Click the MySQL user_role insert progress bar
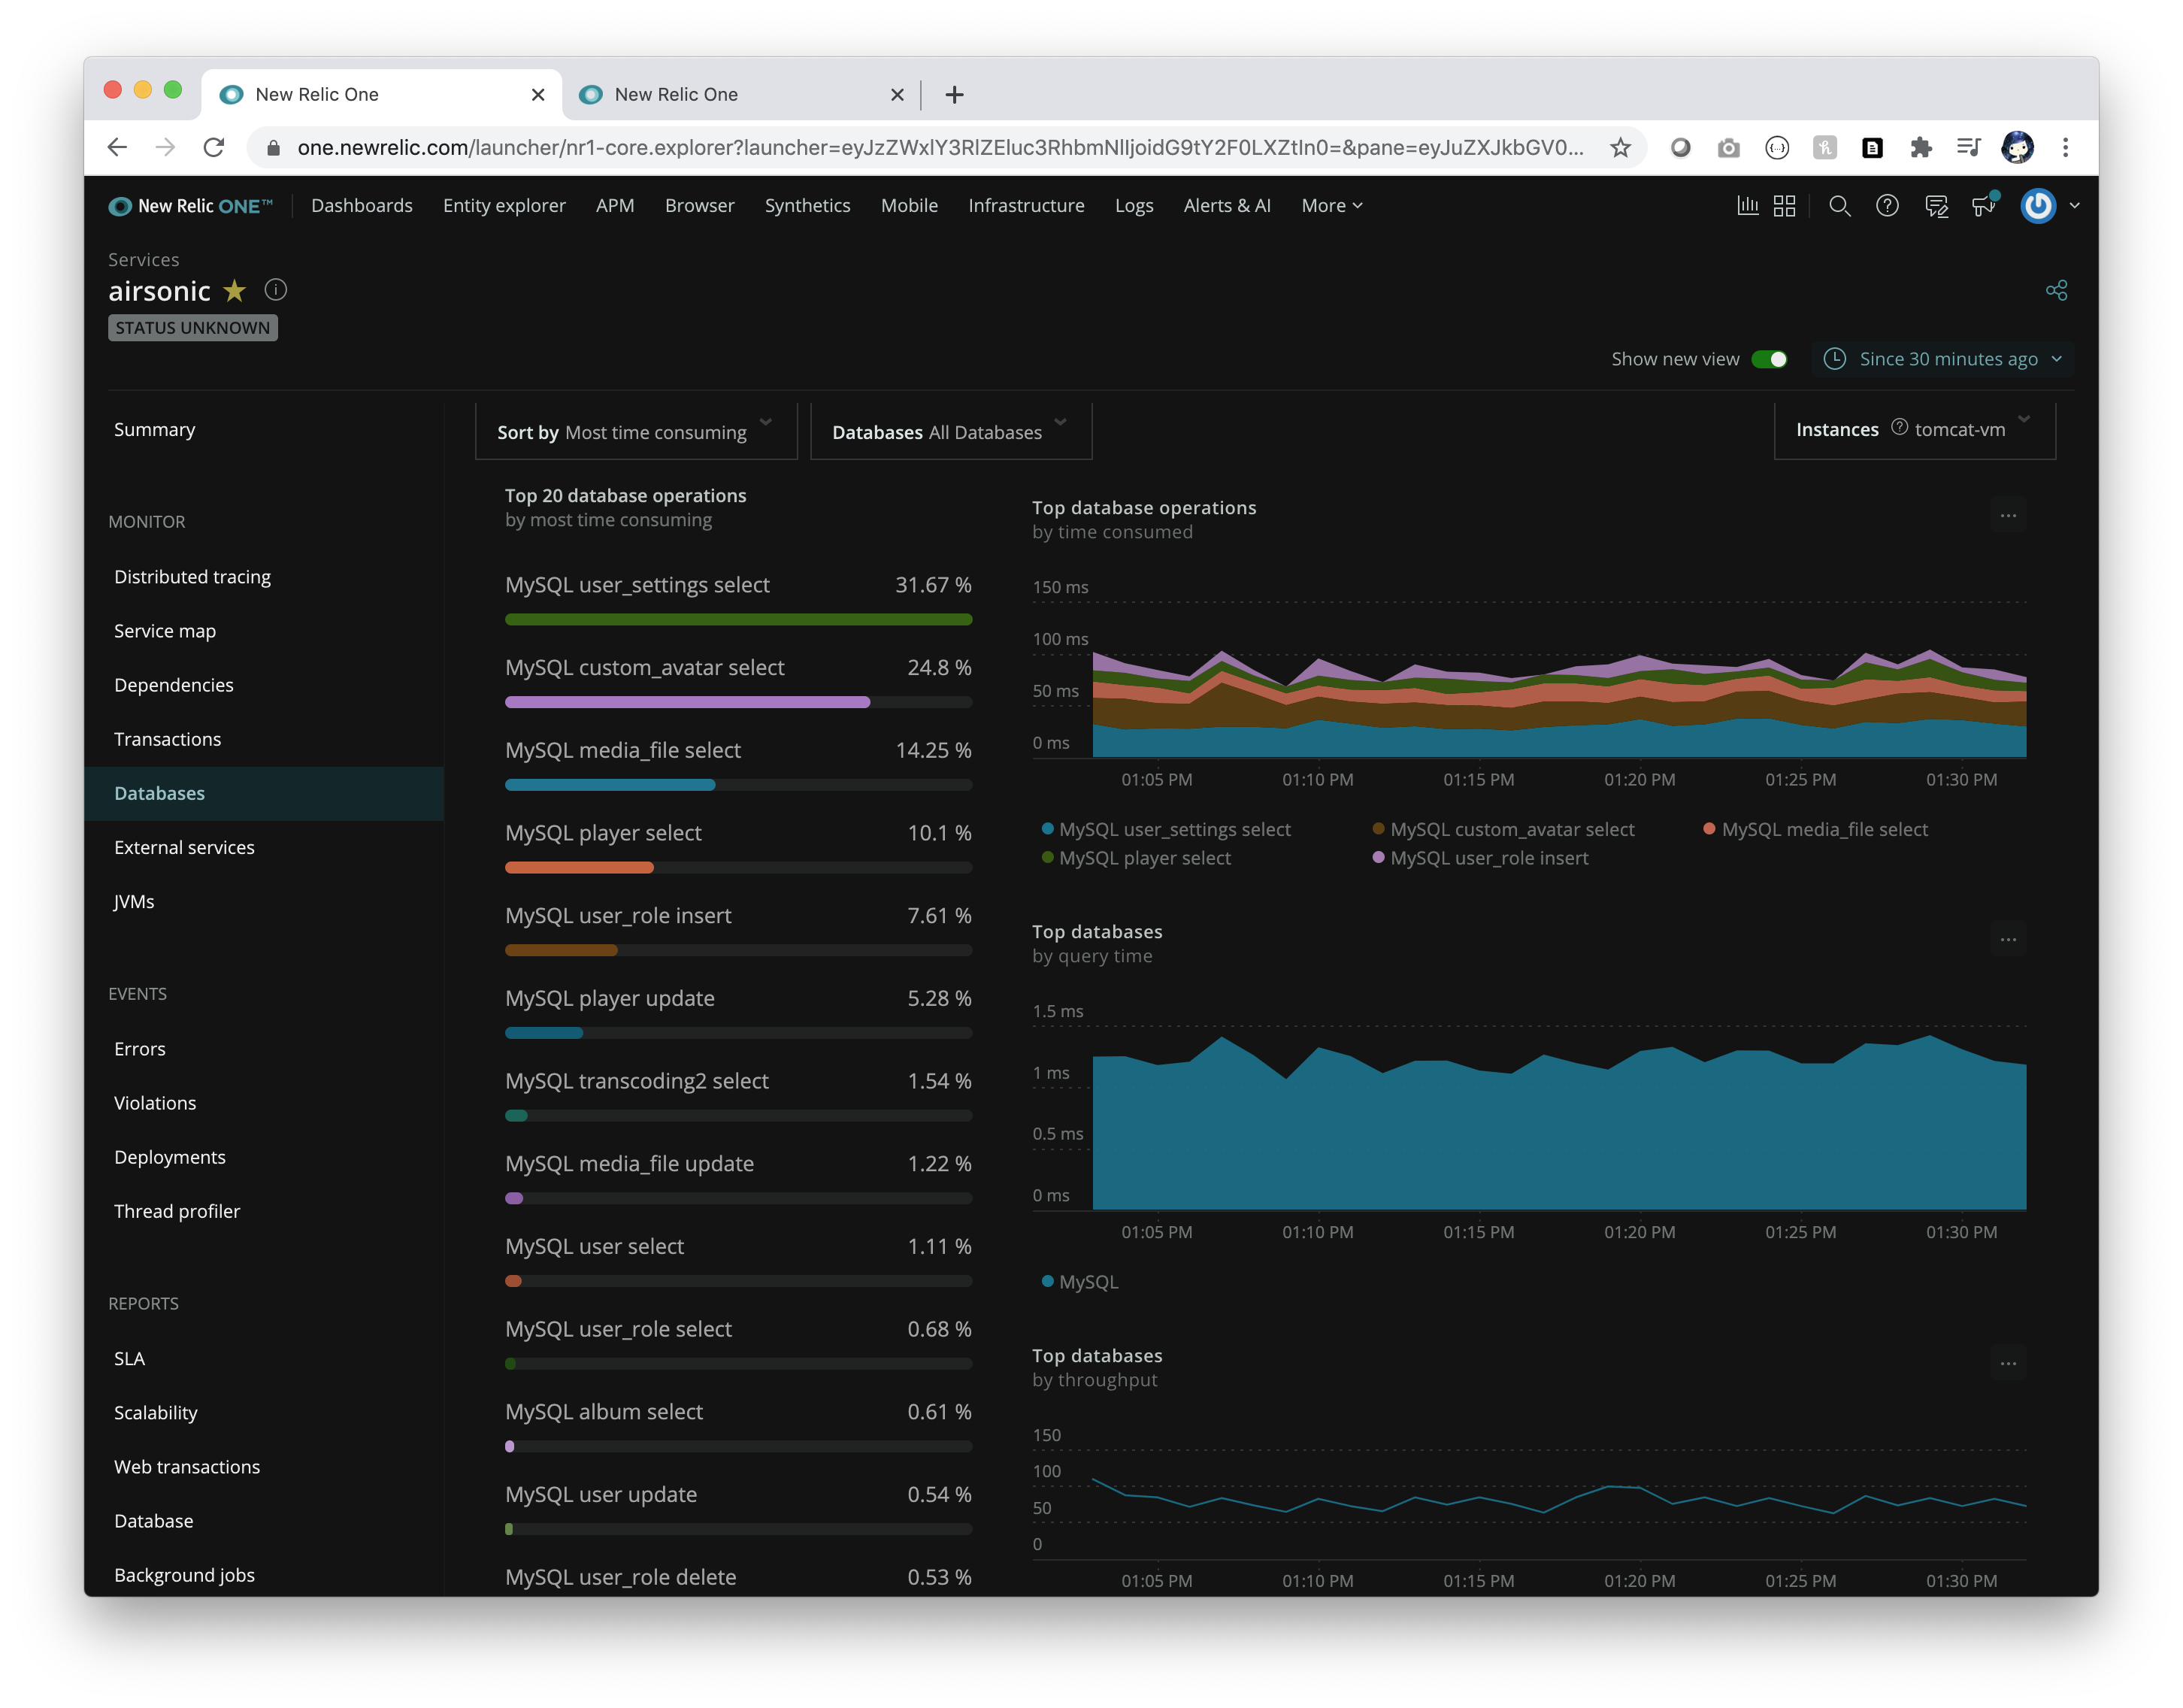2183x1708 pixels. pos(738,951)
